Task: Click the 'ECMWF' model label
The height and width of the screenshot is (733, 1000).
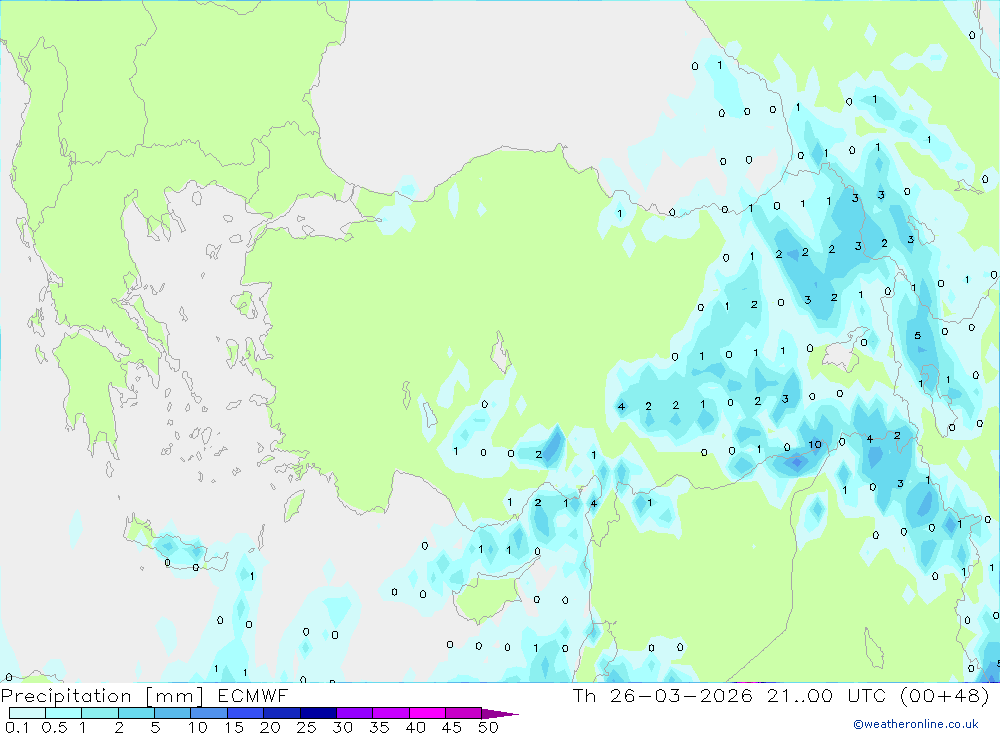Action: (x=253, y=696)
